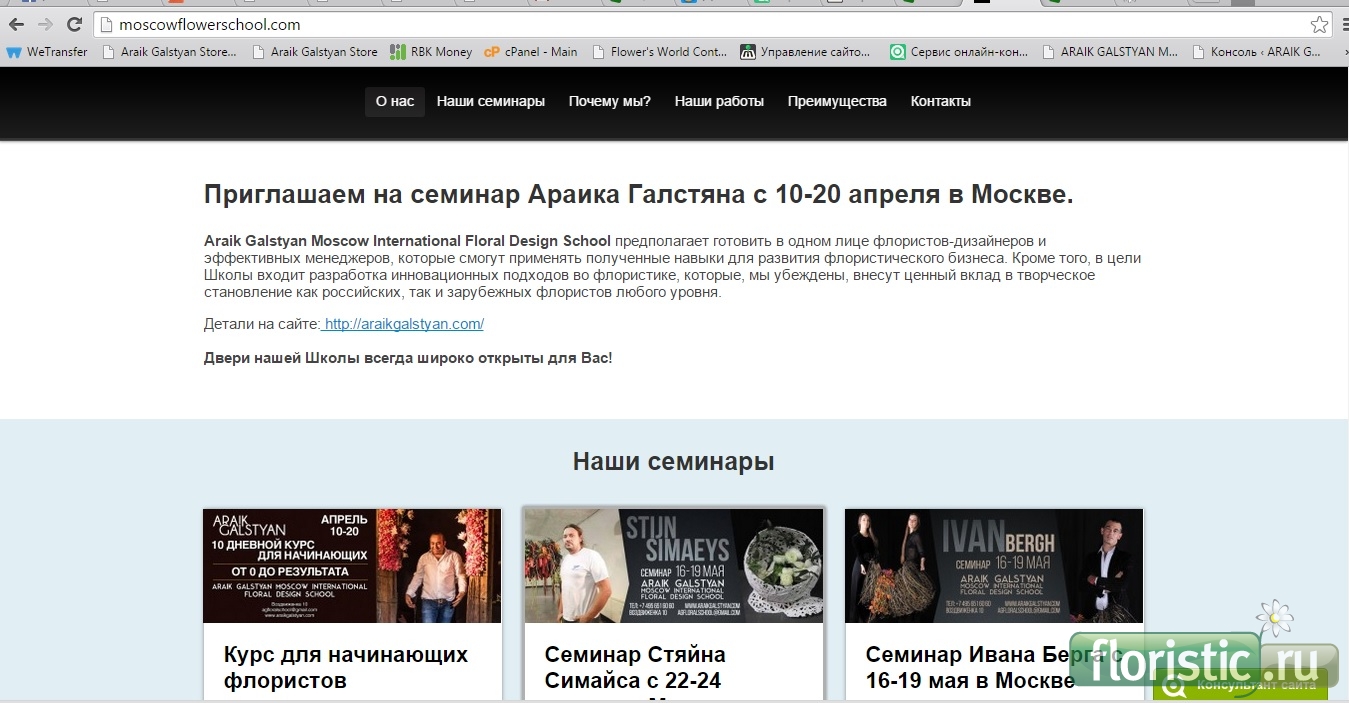The image size is (1349, 703).
Task: Follow the araikgalstyan.com link
Action: 404,324
